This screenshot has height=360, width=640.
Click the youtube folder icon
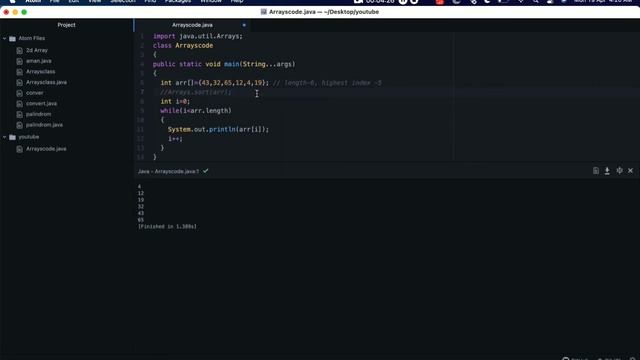12,137
